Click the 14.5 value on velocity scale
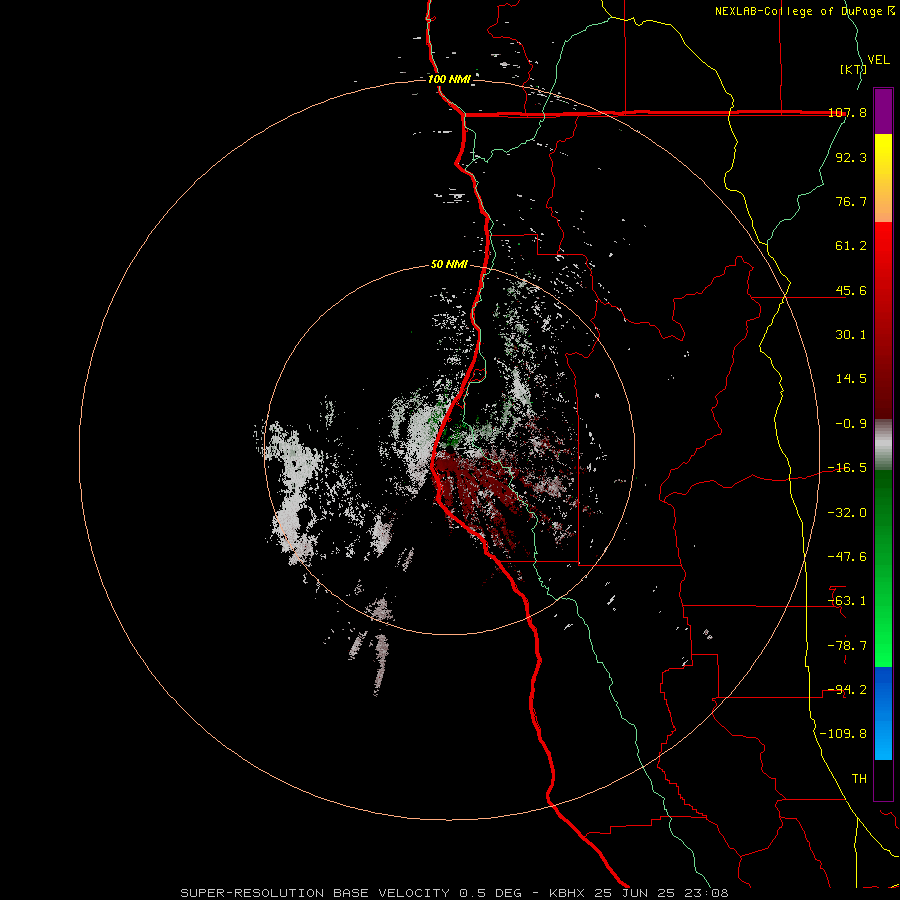Image resolution: width=900 pixels, height=900 pixels. click(x=851, y=379)
